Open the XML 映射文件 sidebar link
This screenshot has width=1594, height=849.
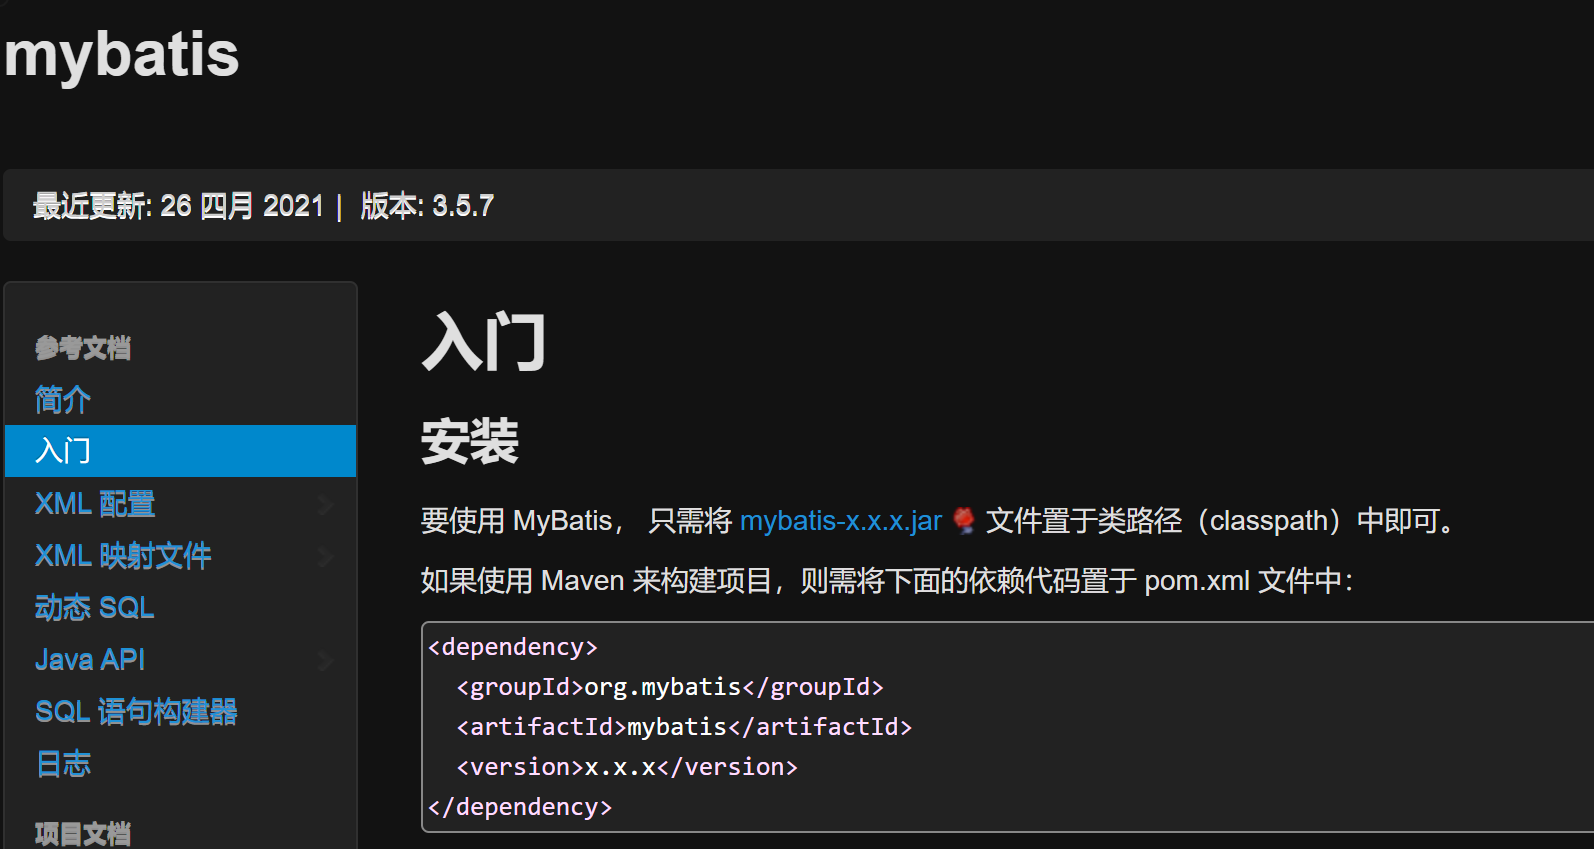[123, 556]
